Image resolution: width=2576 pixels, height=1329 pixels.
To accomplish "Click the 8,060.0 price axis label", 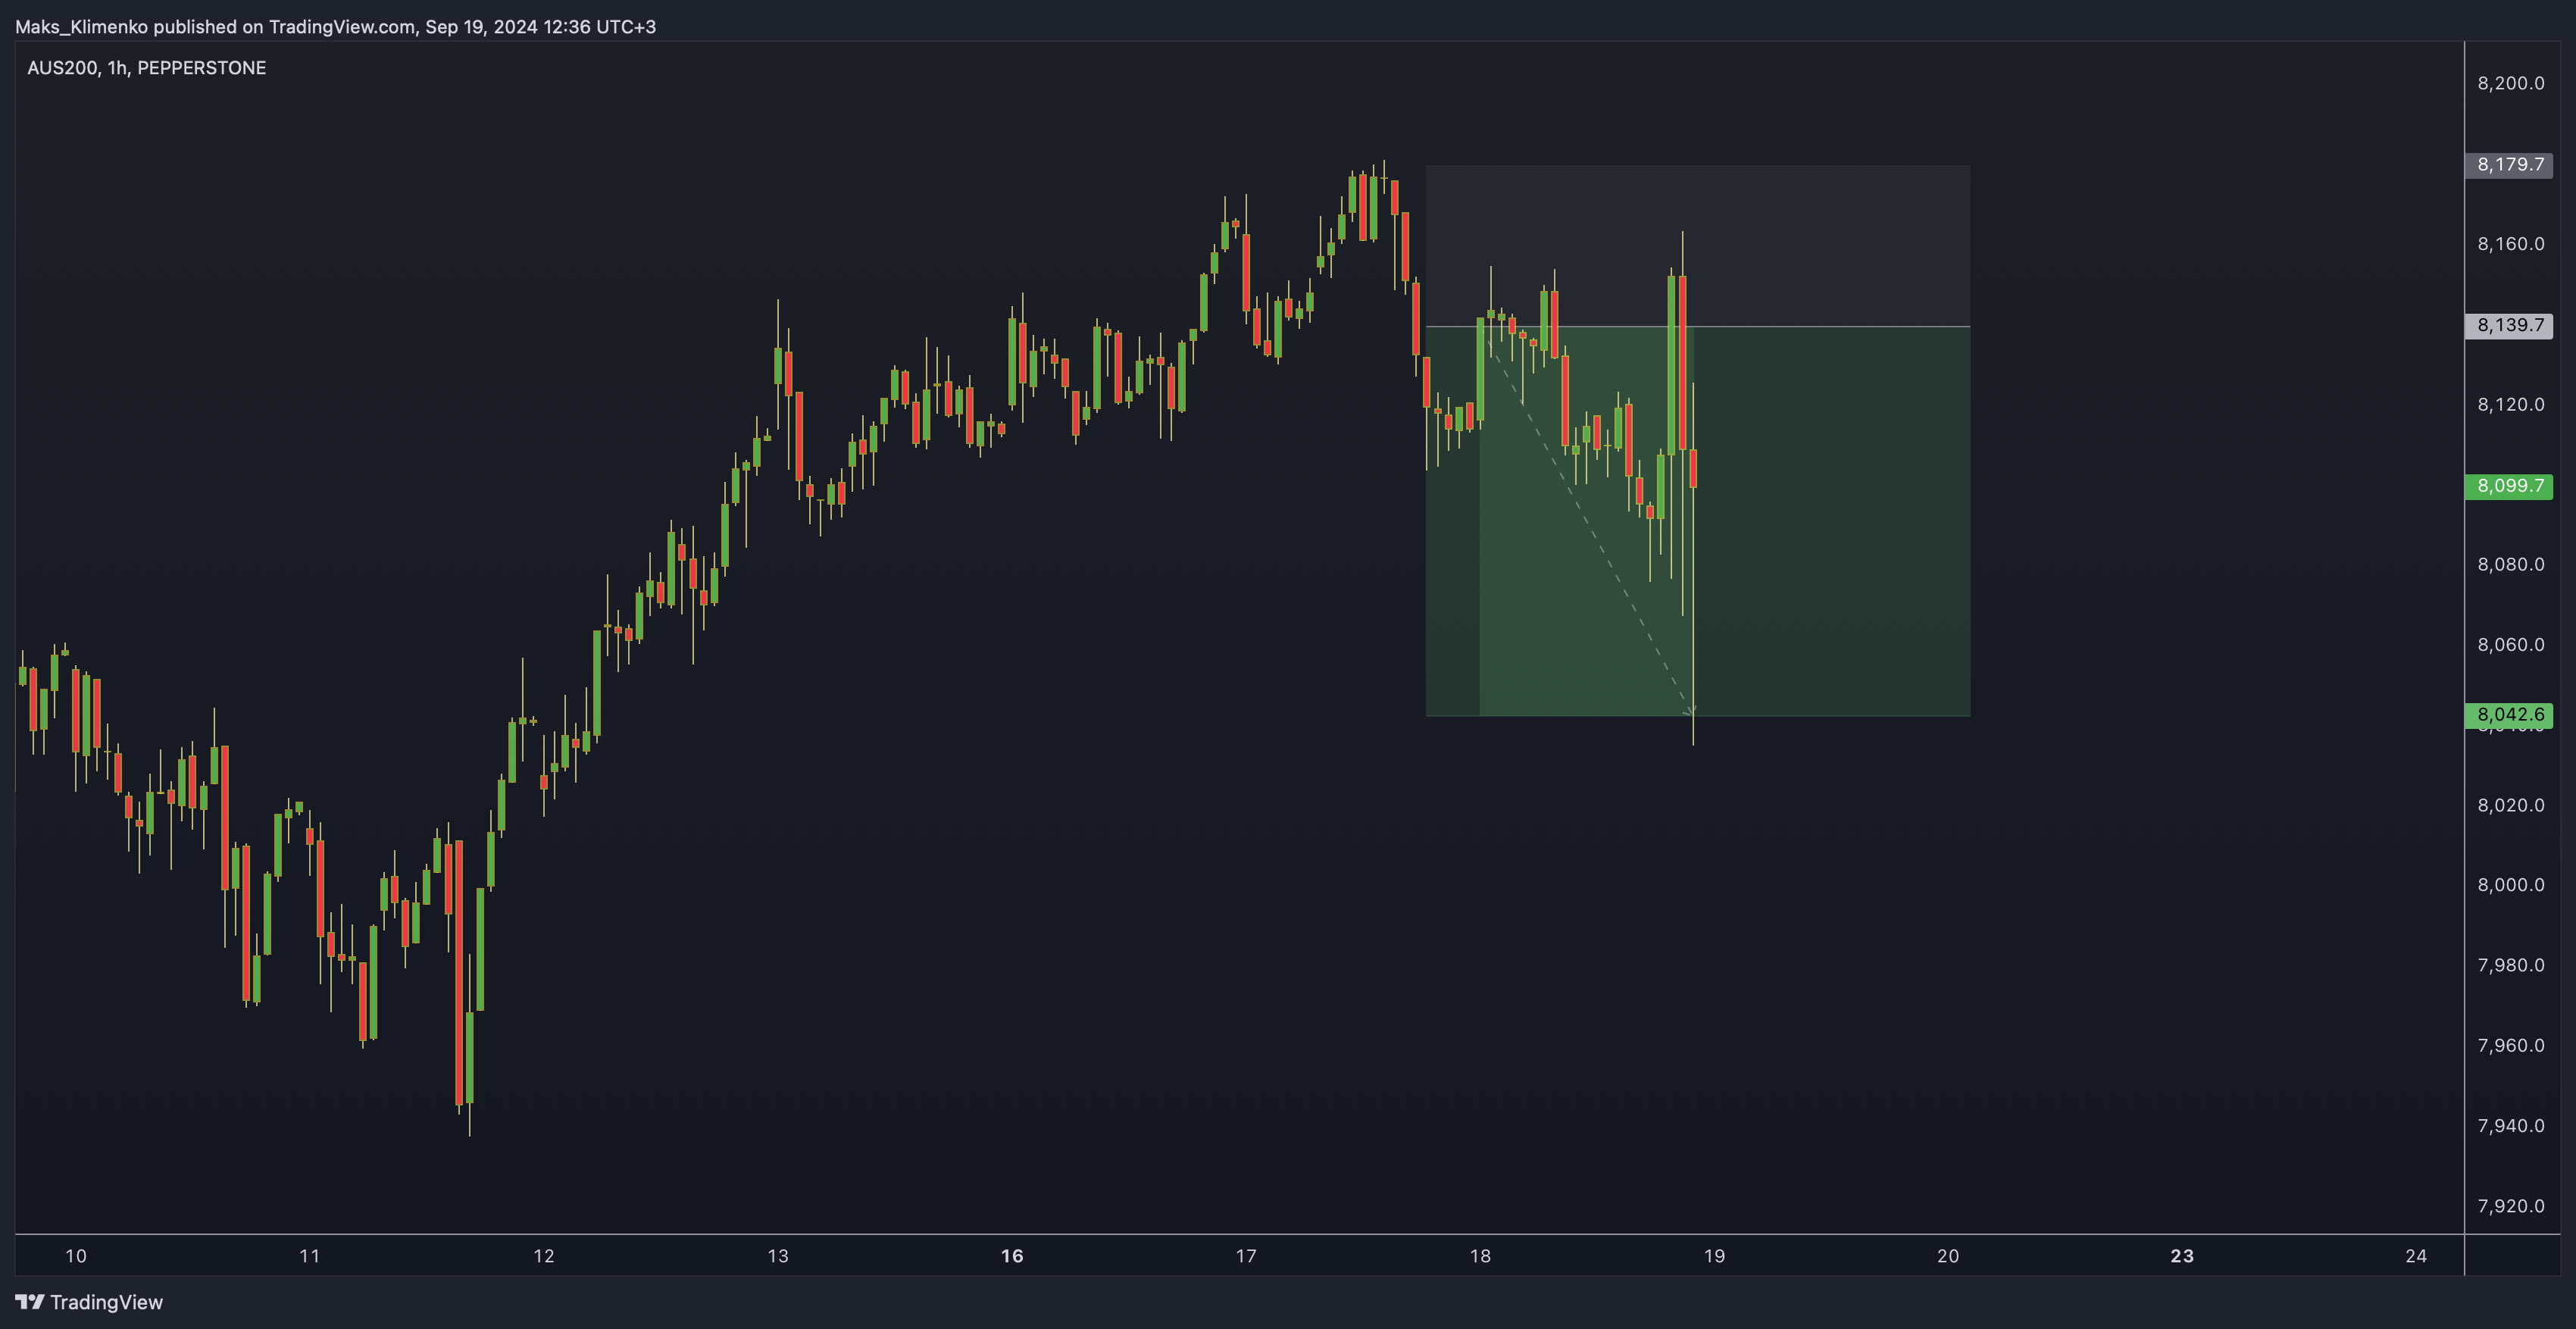I will click(x=2510, y=645).
